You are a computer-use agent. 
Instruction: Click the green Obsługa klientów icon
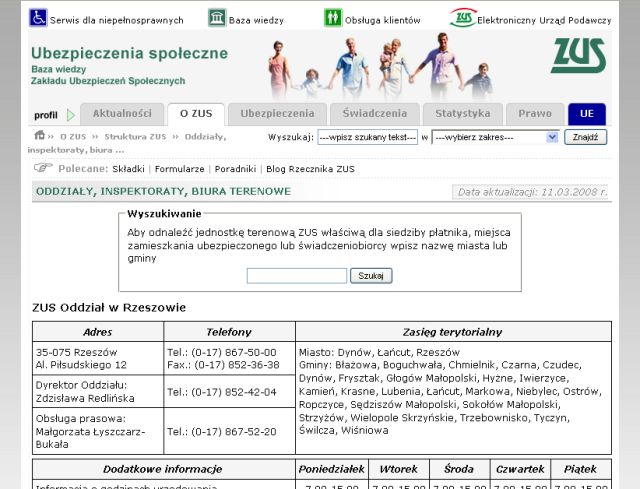point(333,18)
